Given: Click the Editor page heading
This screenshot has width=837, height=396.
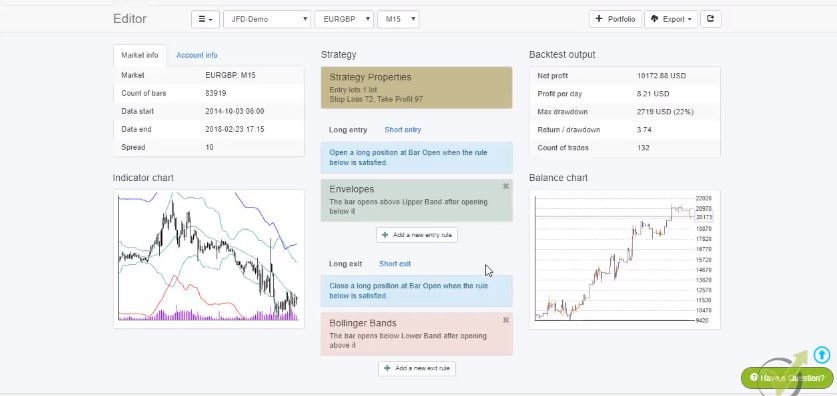Looking at the screenshot, I should click(x=130, y=19).
